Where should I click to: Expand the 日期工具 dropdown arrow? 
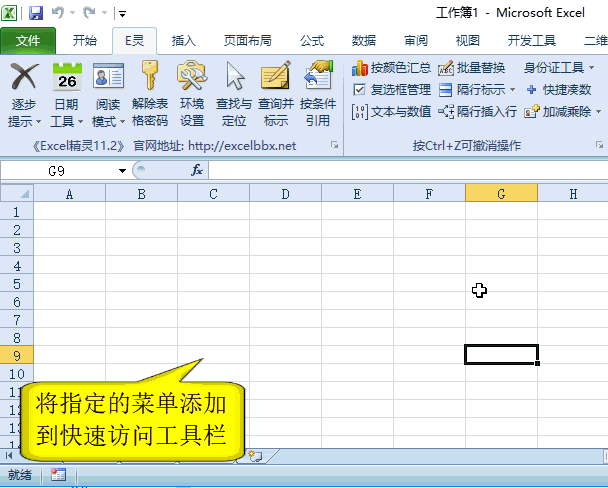[x=80, y=122]
